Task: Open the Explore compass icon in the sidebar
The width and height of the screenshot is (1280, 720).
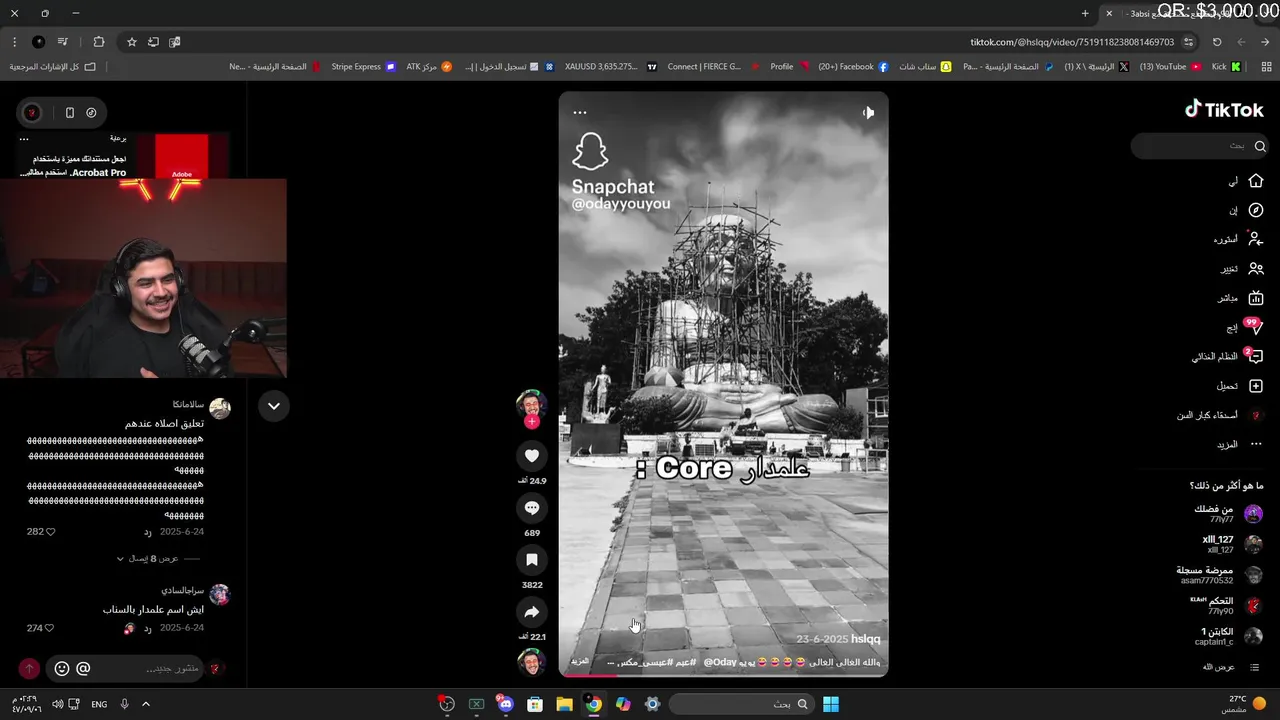Action: click(x=1256, y=210)
